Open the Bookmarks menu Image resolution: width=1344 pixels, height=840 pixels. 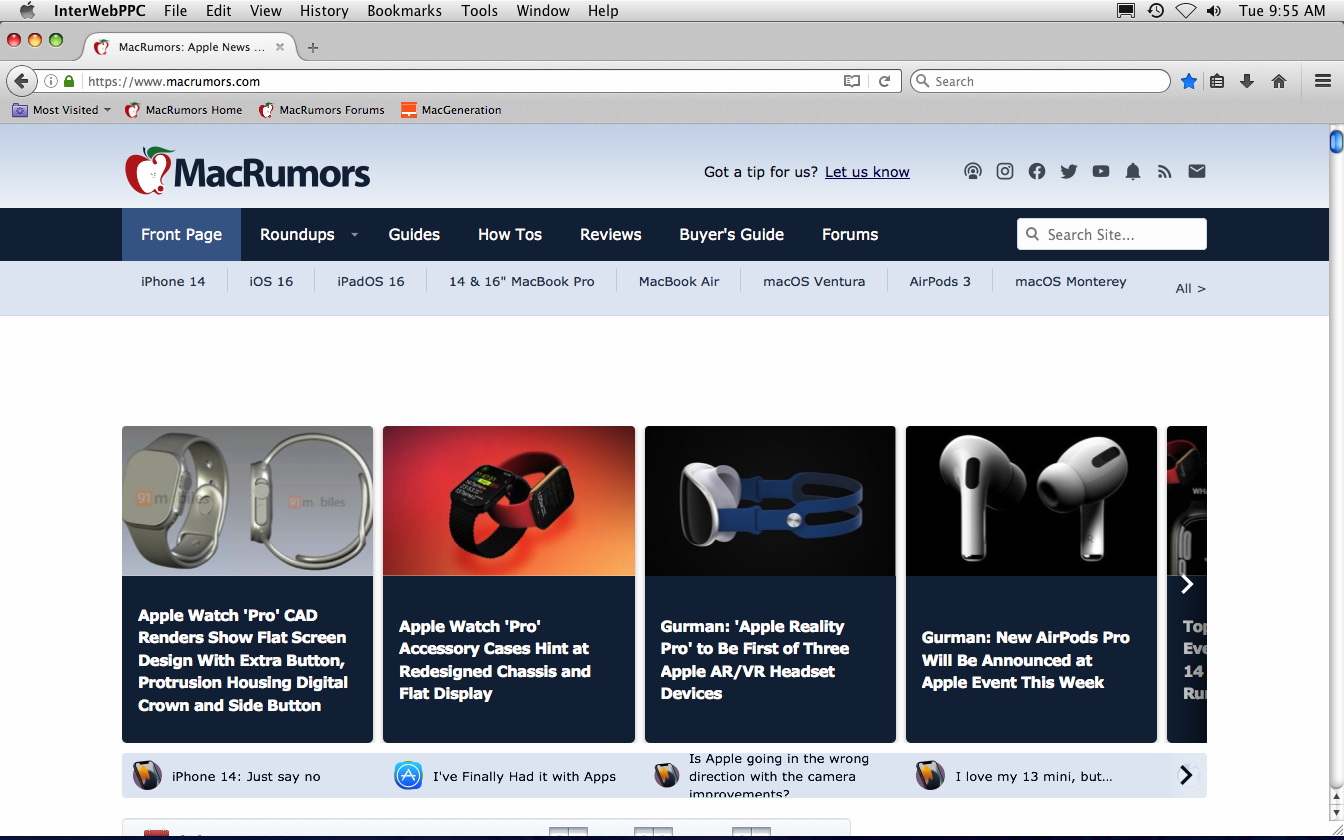pos(404,11)
